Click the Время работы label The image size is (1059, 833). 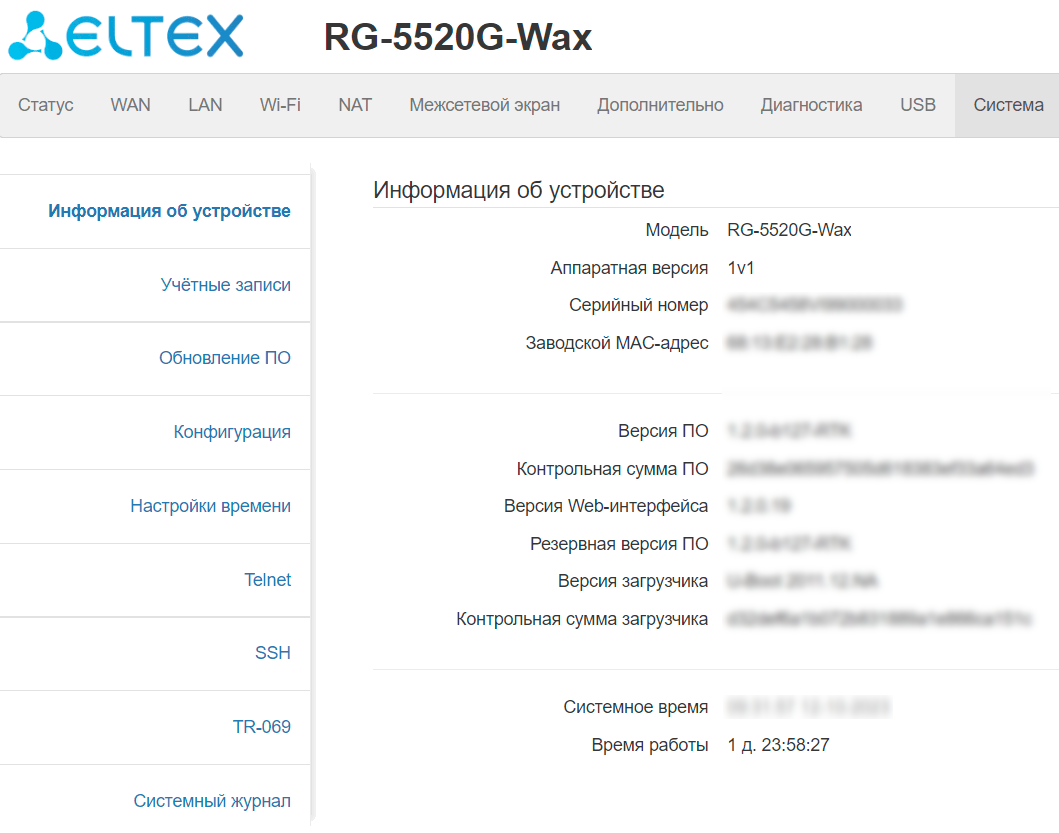[x=650, y=745]
